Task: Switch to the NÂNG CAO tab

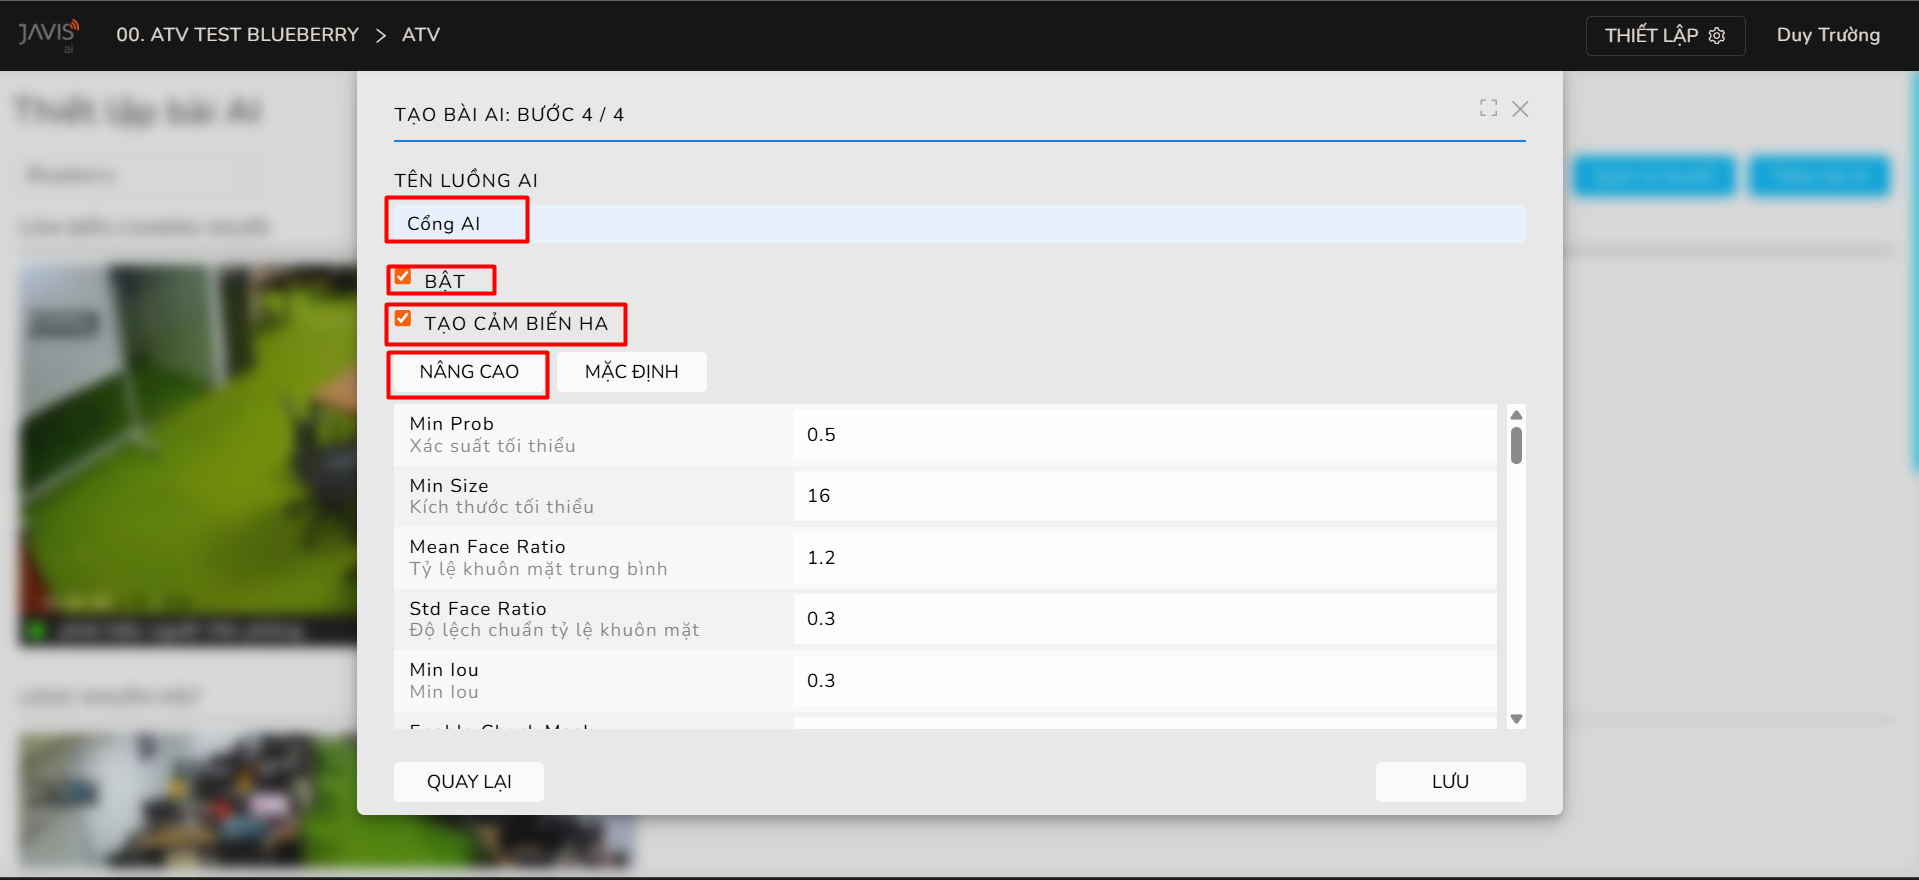Action: click(x=469, y=372)
